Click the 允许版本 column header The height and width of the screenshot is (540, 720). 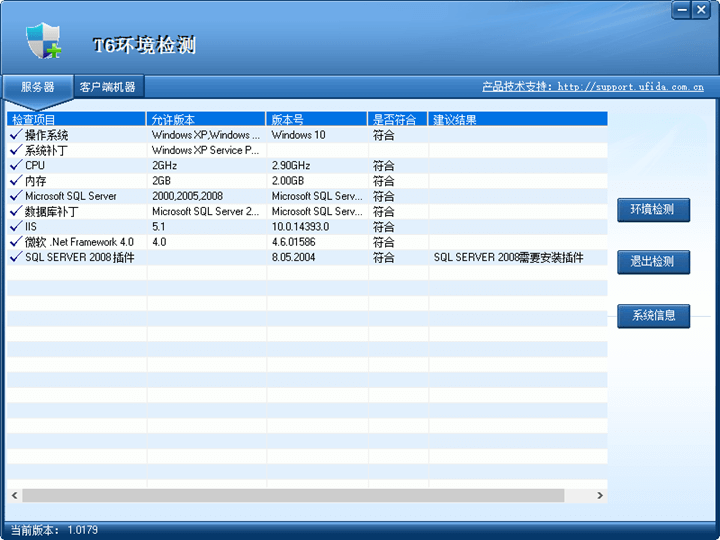click(x=206, y=119)
